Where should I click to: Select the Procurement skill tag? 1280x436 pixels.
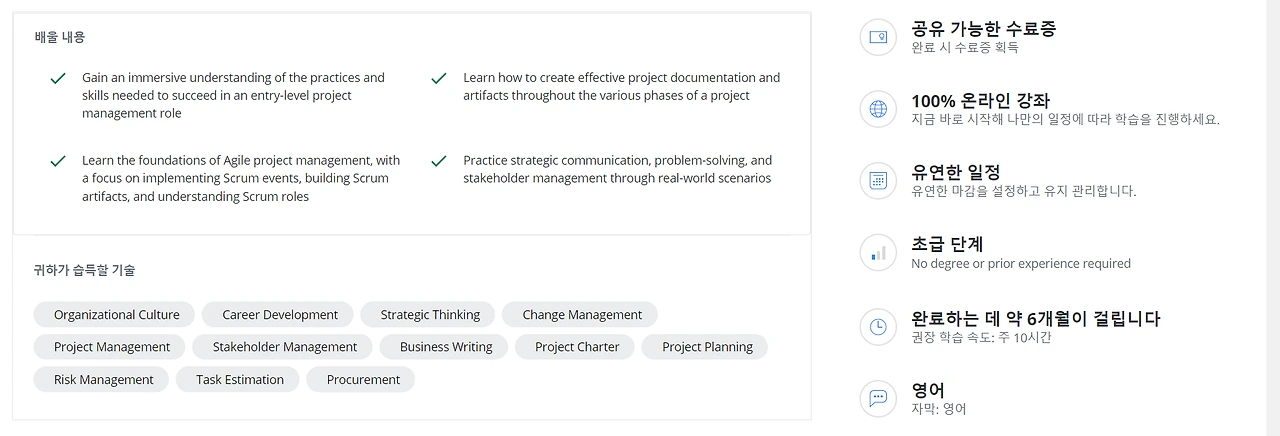363,380
